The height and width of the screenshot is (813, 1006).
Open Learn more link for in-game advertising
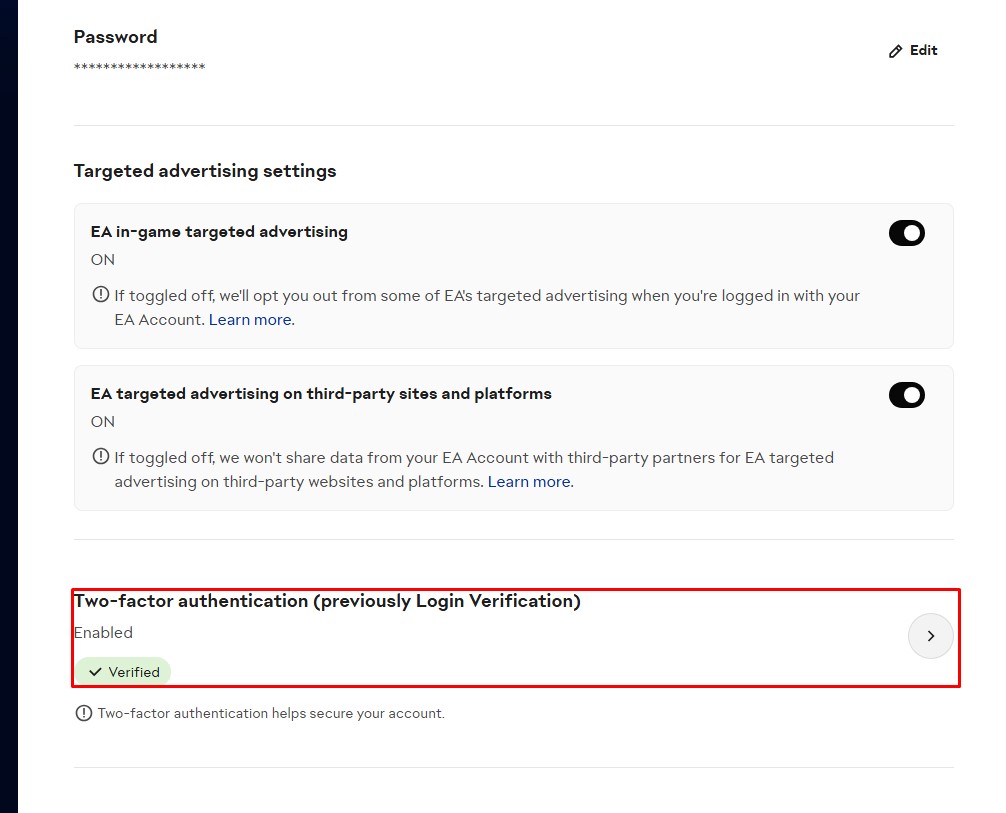tap(250, 320)
